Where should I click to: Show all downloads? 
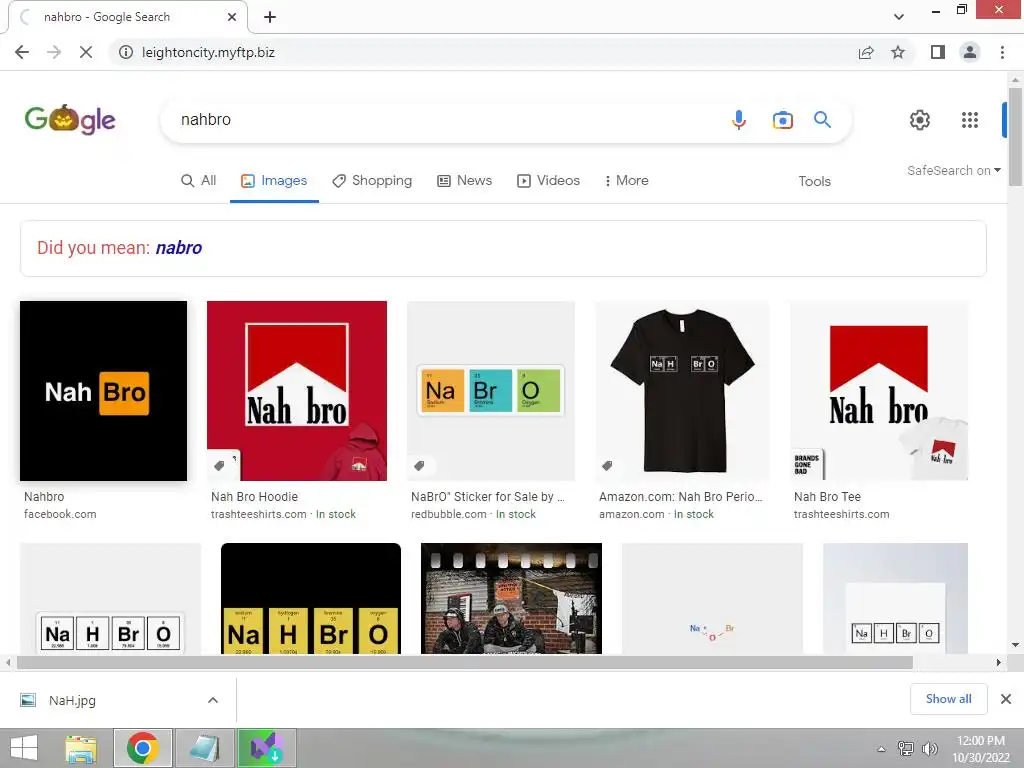(948, 699)
